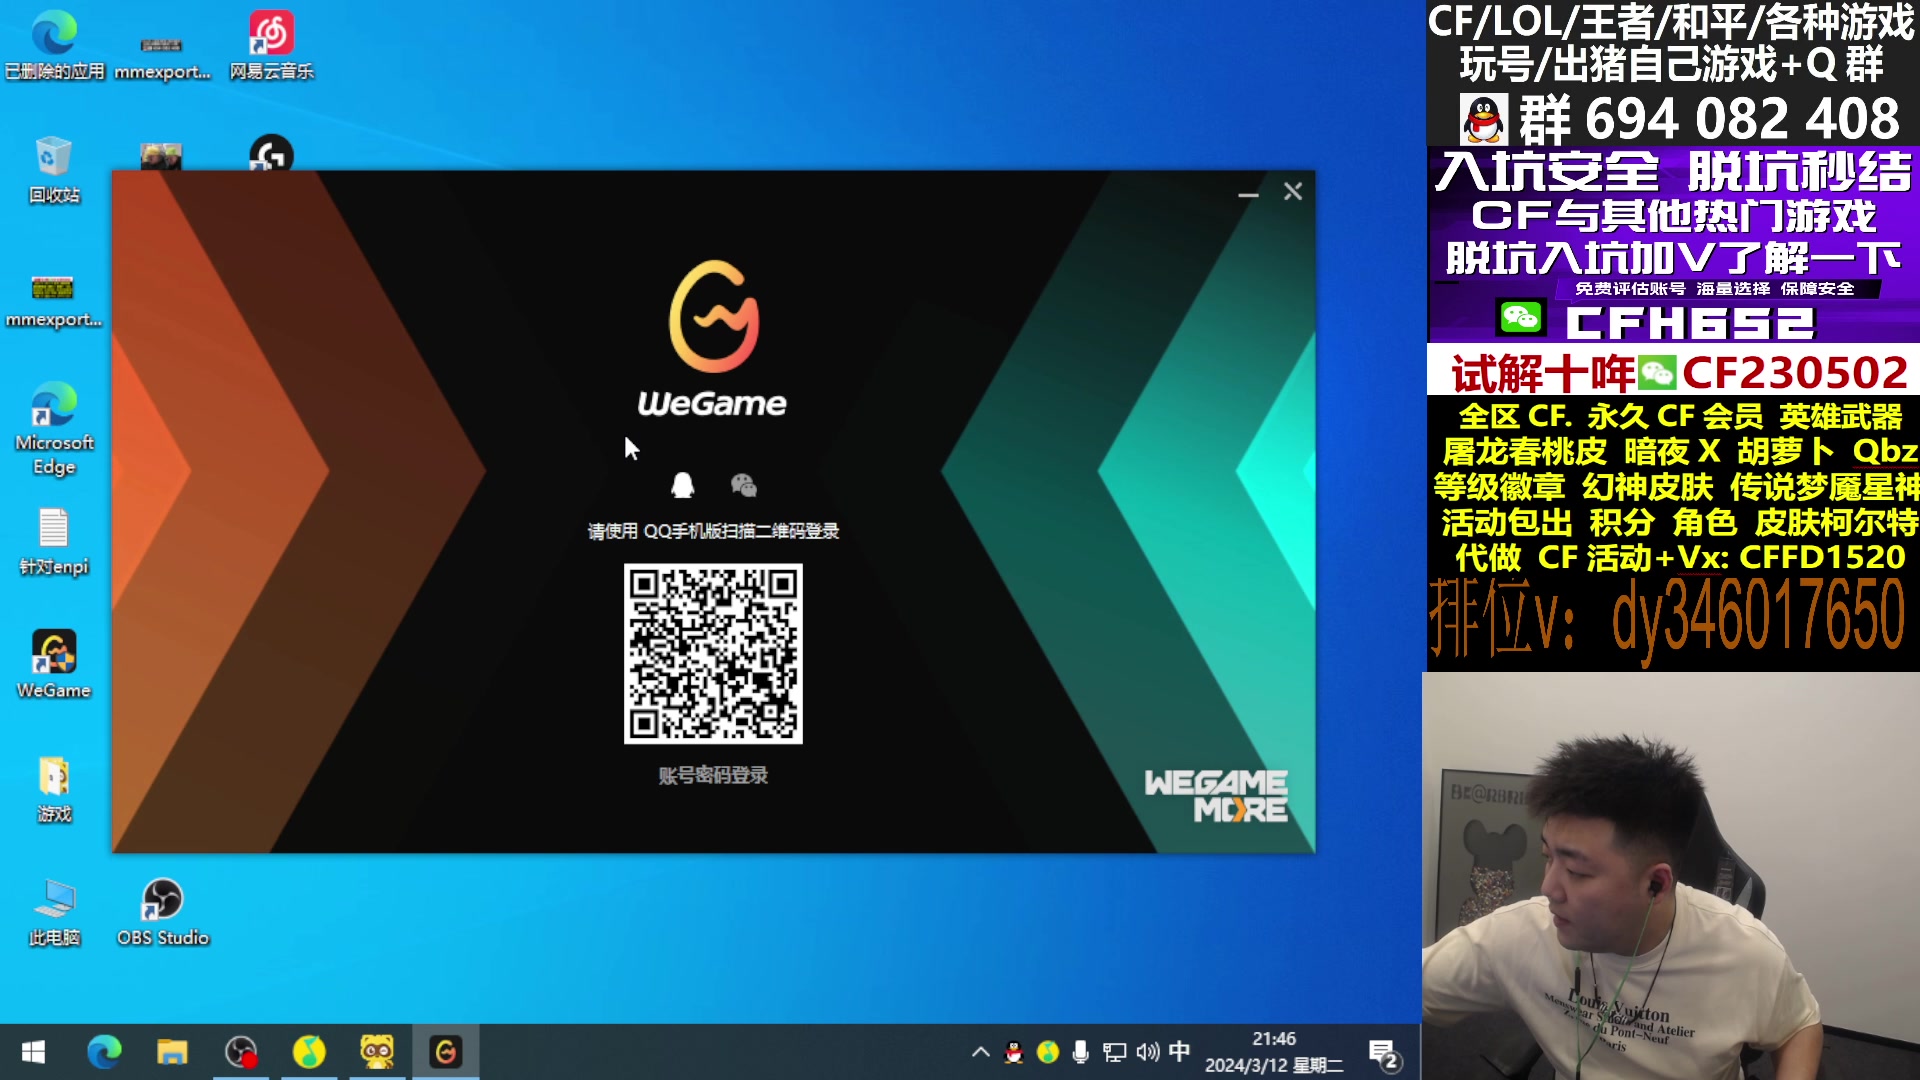Click the WeGame login QR code

click(x=713, y=654)
